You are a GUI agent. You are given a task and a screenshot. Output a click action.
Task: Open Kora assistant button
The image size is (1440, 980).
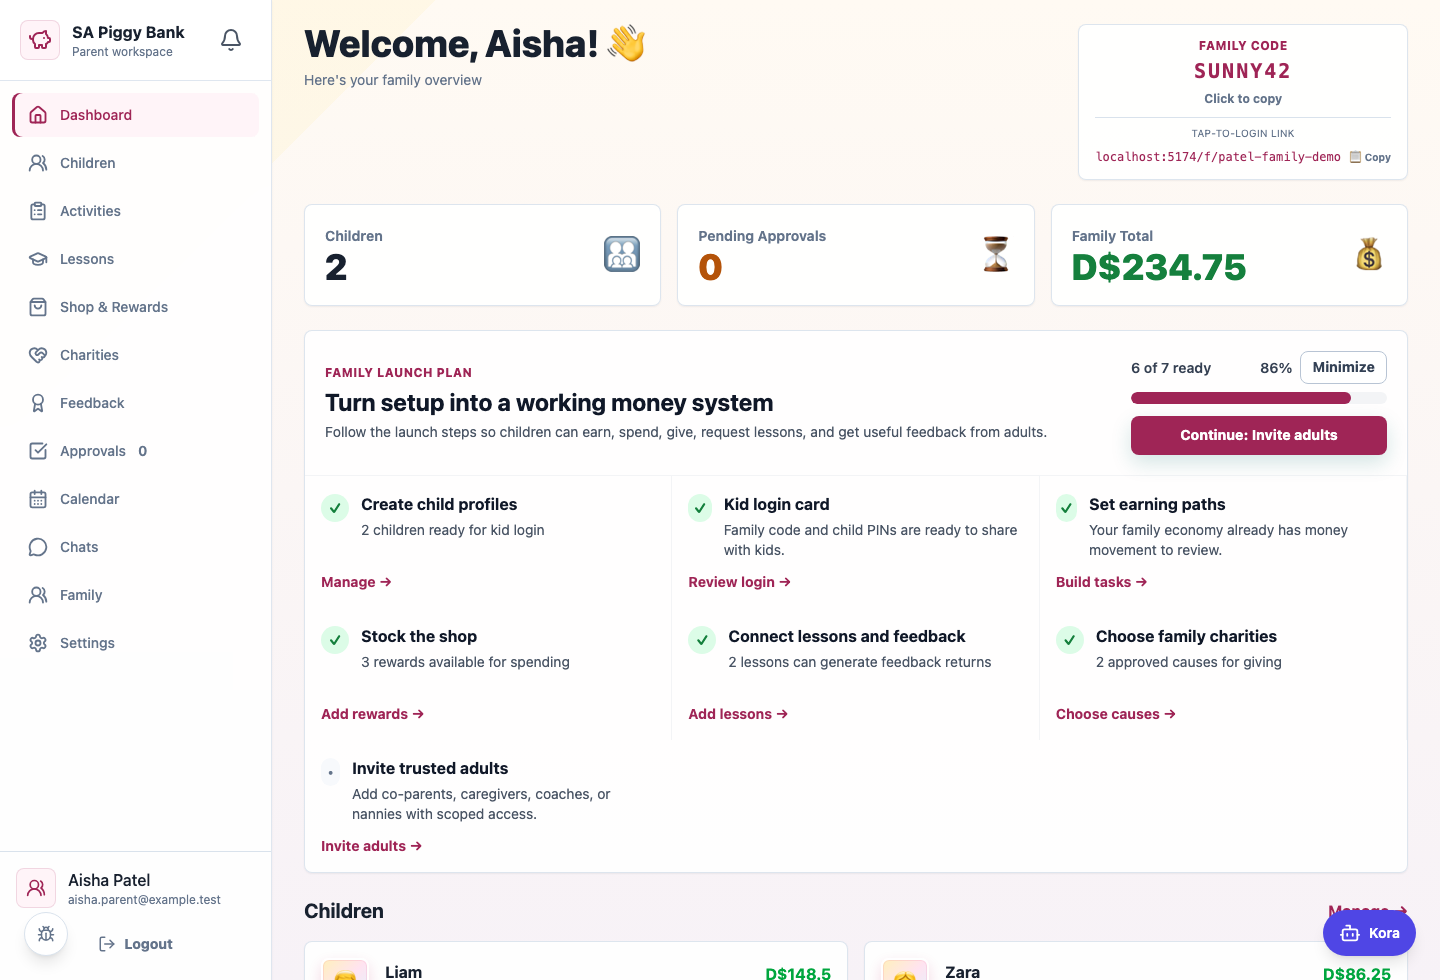[x=1369, y=933]
